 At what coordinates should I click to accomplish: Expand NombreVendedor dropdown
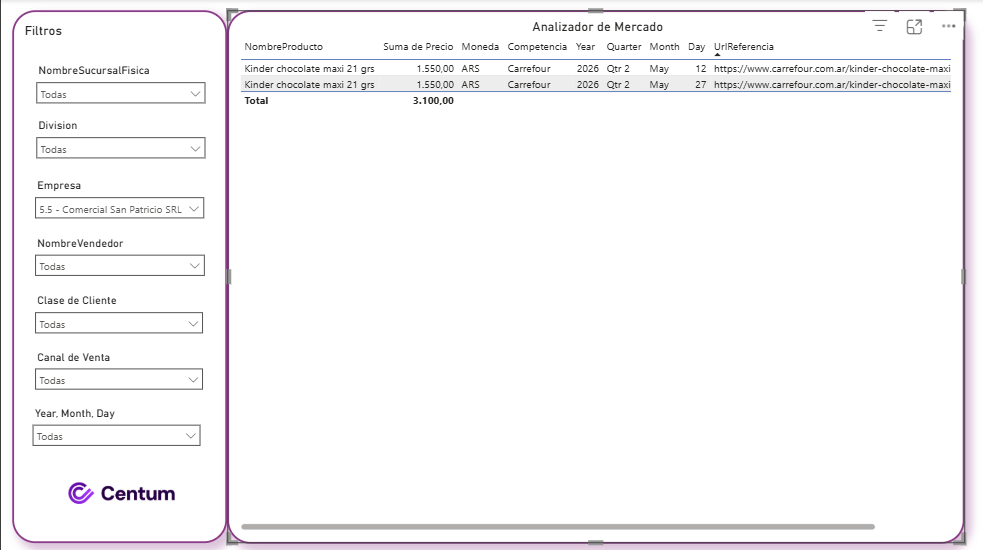[120, 266]
